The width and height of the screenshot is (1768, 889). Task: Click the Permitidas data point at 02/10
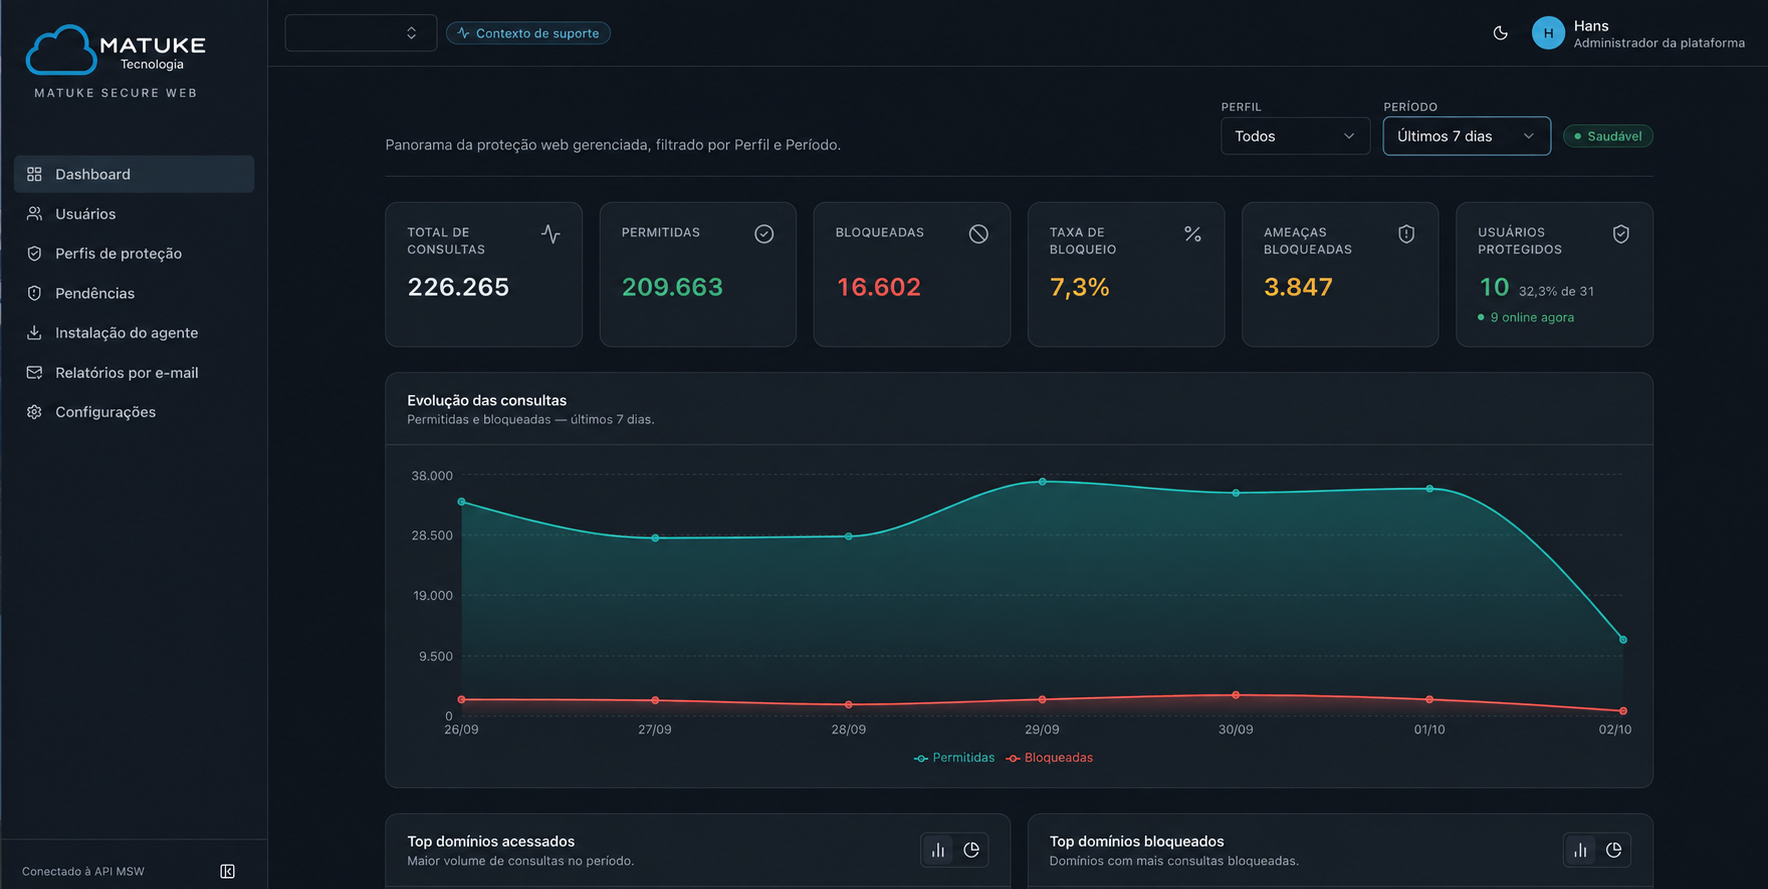coord(1623,640)
